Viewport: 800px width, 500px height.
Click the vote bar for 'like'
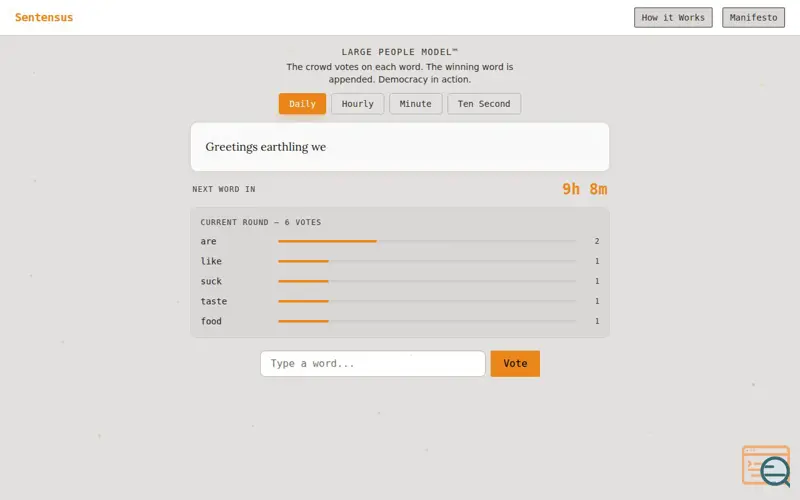427,261
